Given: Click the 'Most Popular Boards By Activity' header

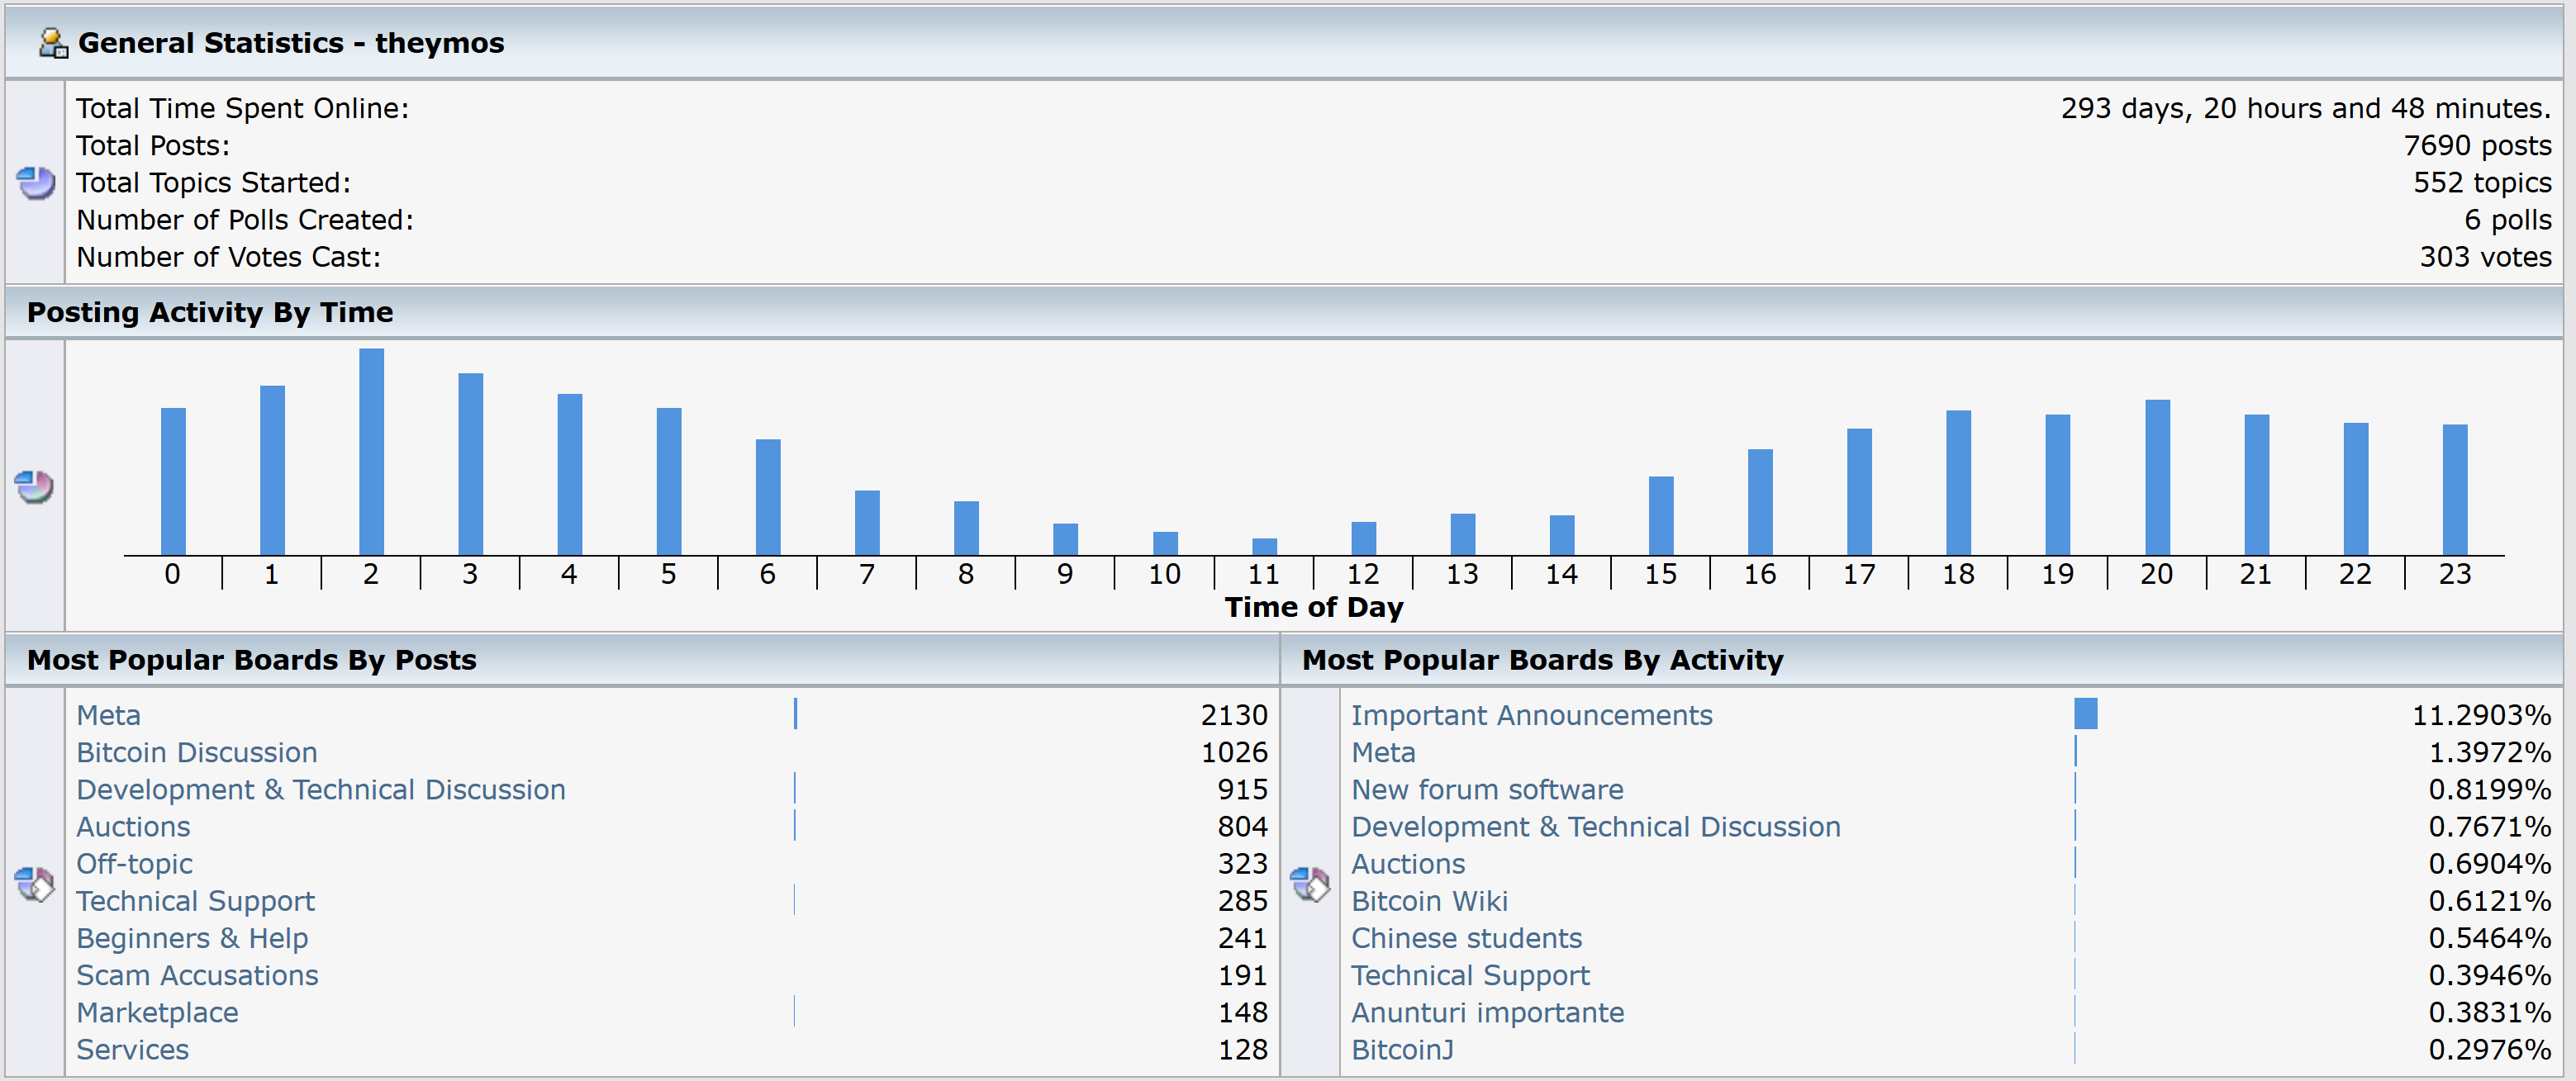Looking at the screenshot, I should [x=1543, y=660].
